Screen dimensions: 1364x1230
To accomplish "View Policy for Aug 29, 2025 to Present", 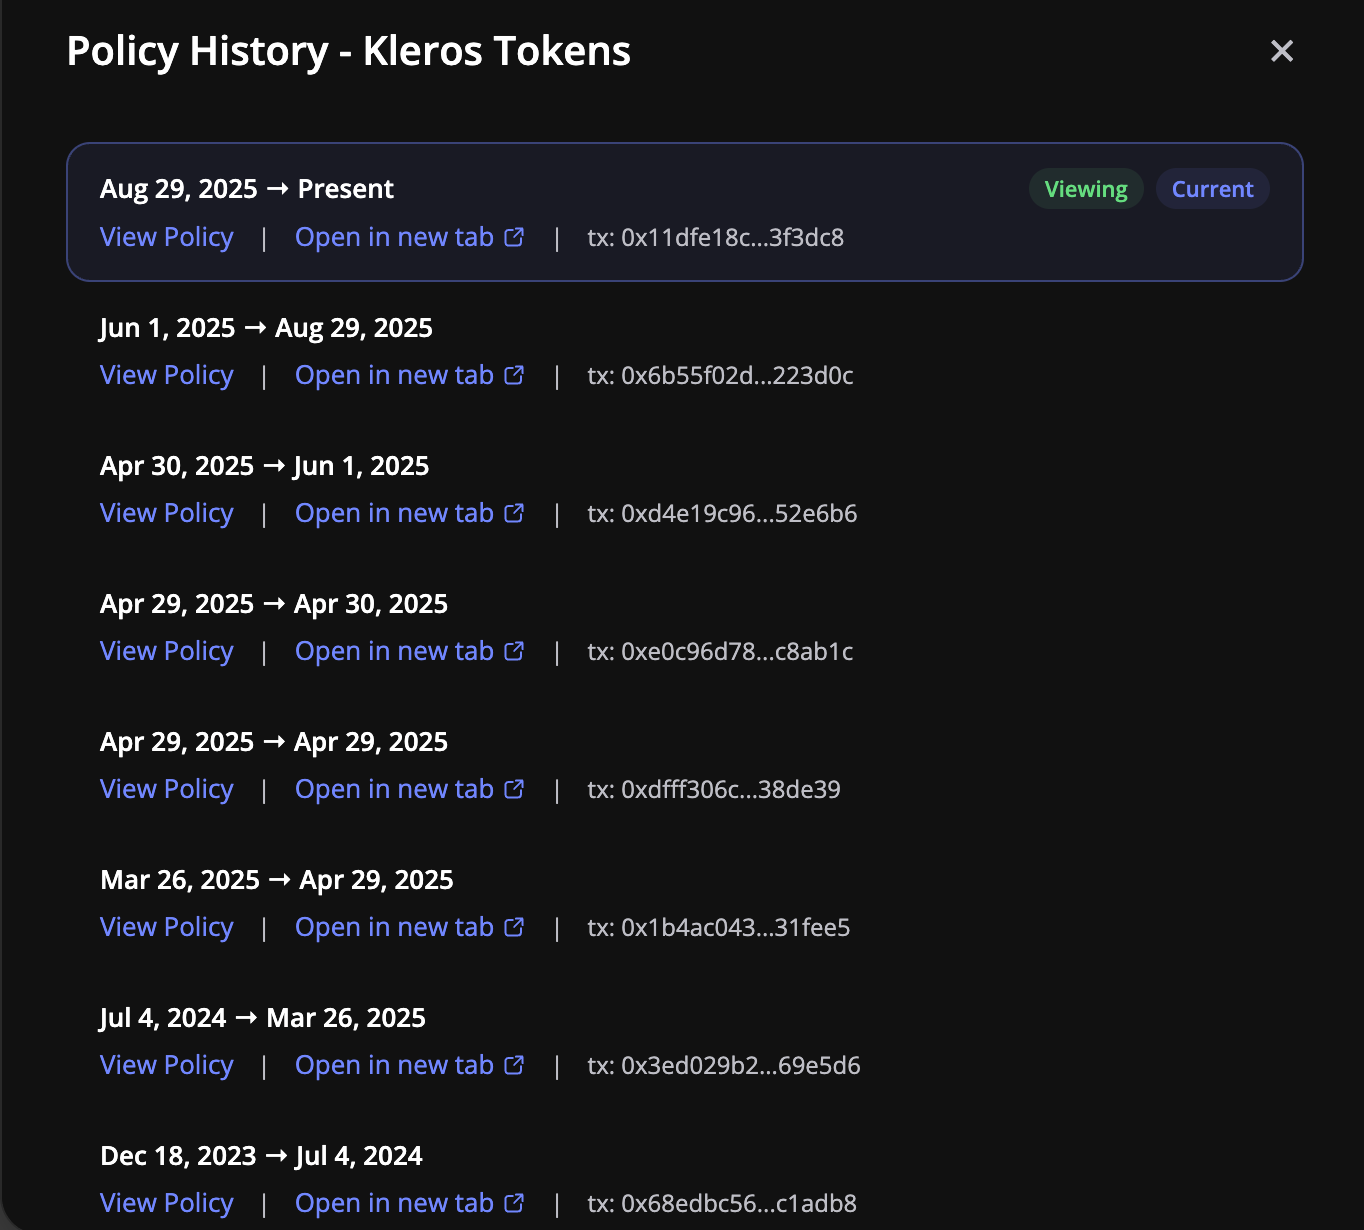I will click(x=167, y=237).
